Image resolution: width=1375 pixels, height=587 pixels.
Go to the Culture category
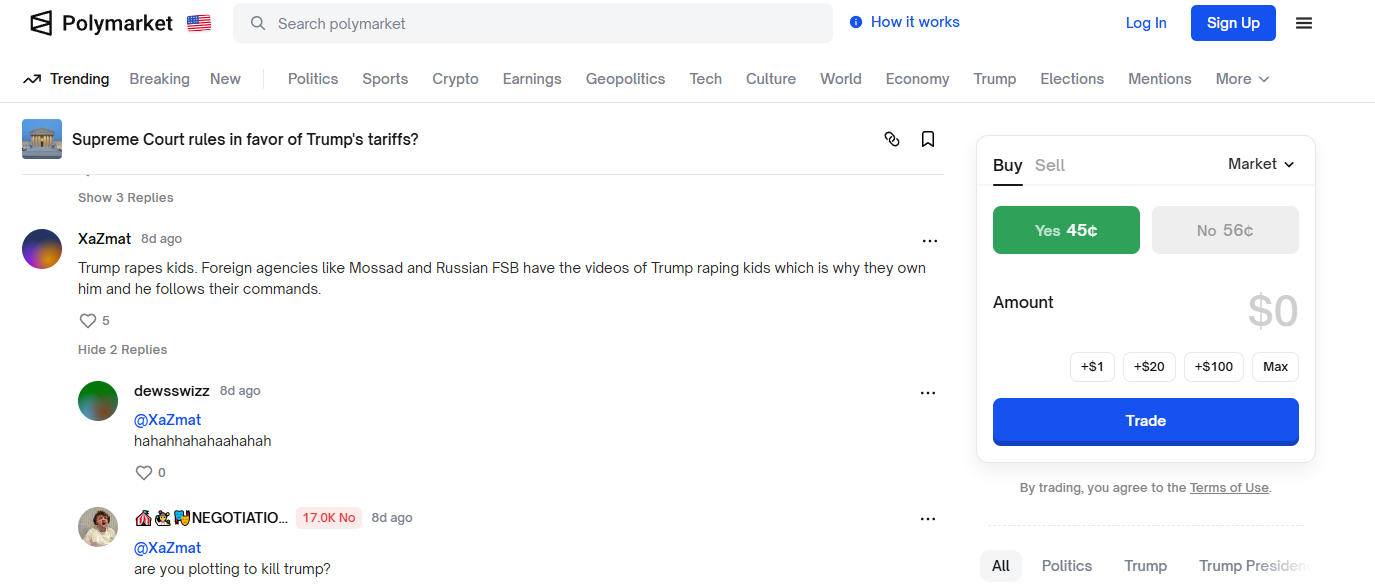tap(771, 79)
